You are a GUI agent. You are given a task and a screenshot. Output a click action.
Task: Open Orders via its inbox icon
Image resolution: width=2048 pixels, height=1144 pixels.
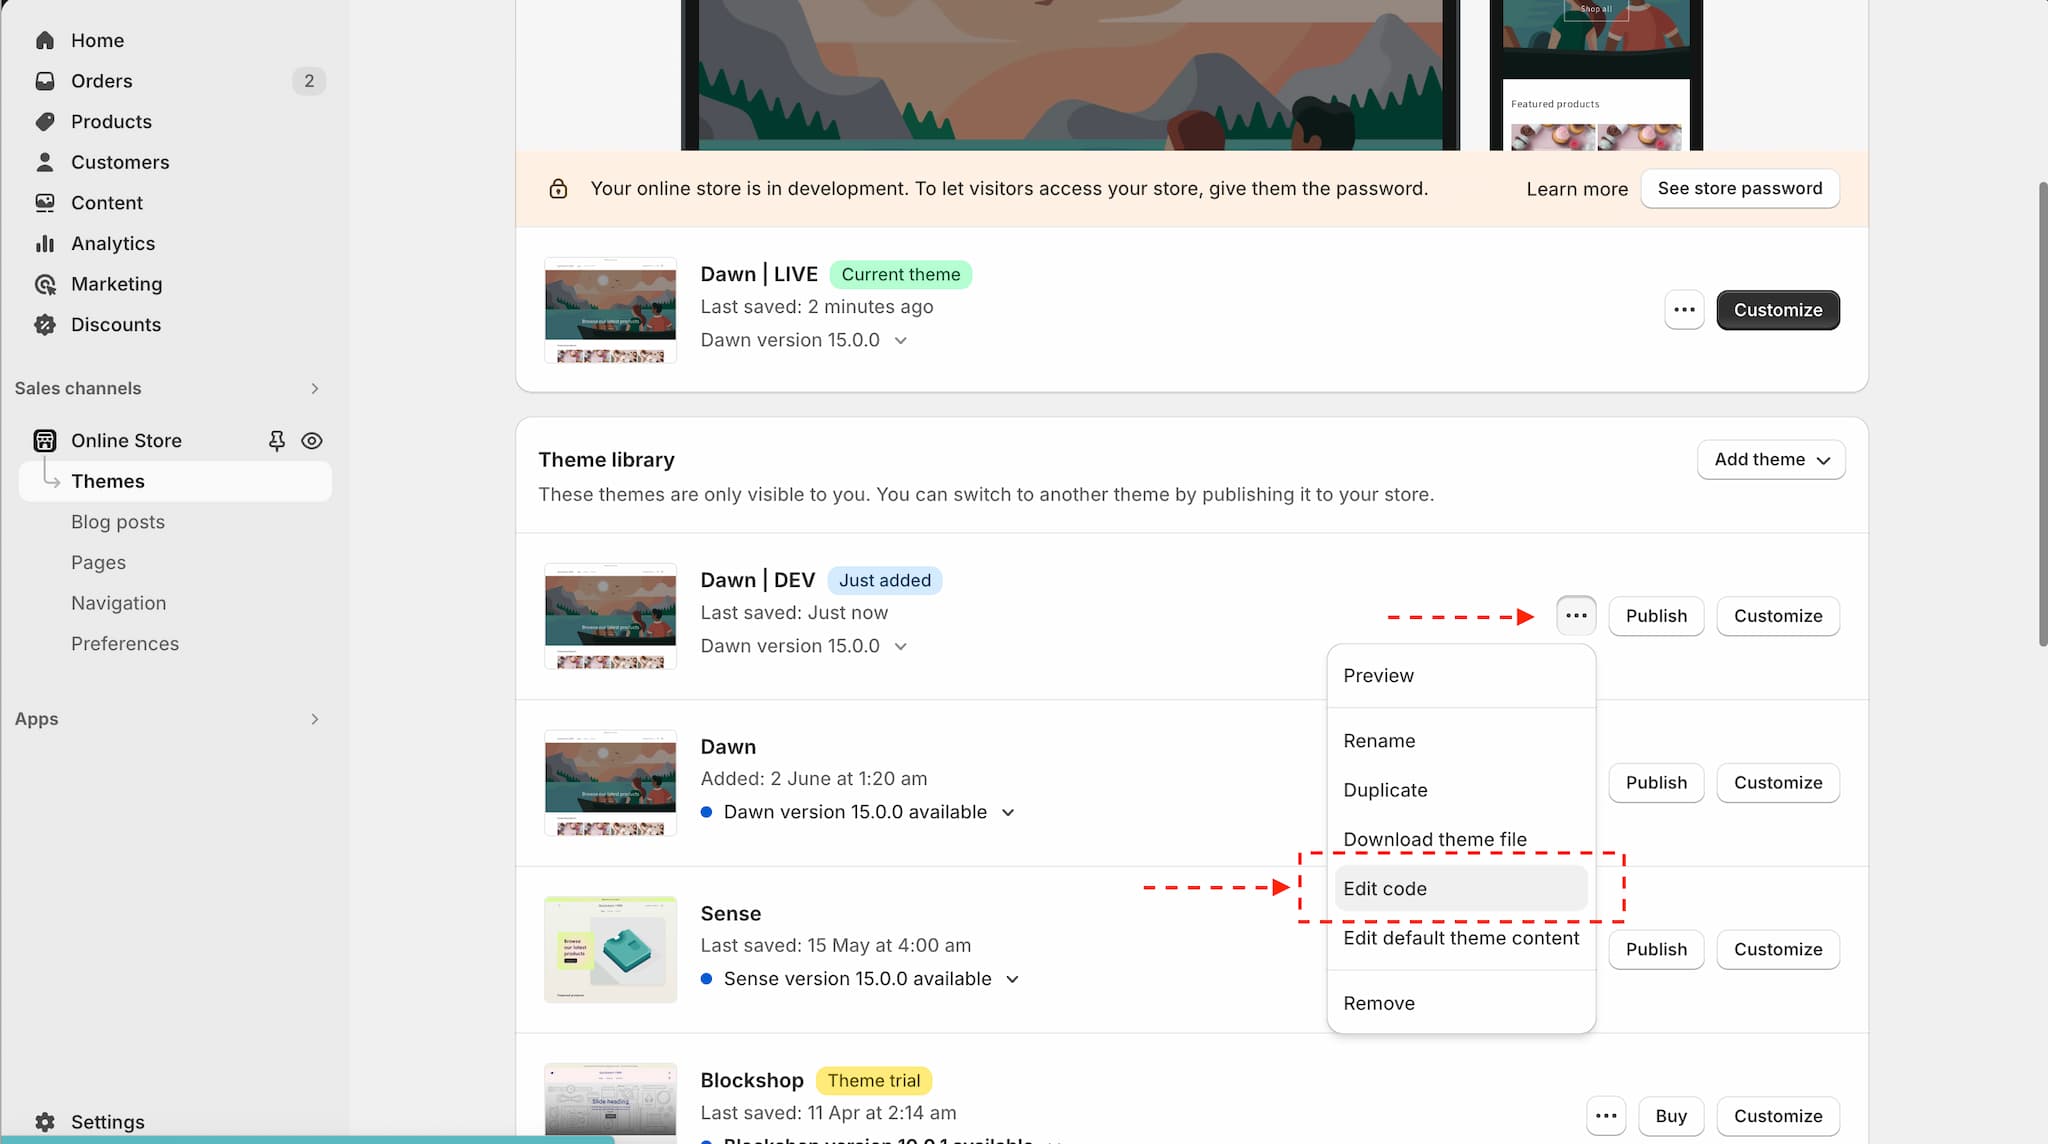(44, 81)
